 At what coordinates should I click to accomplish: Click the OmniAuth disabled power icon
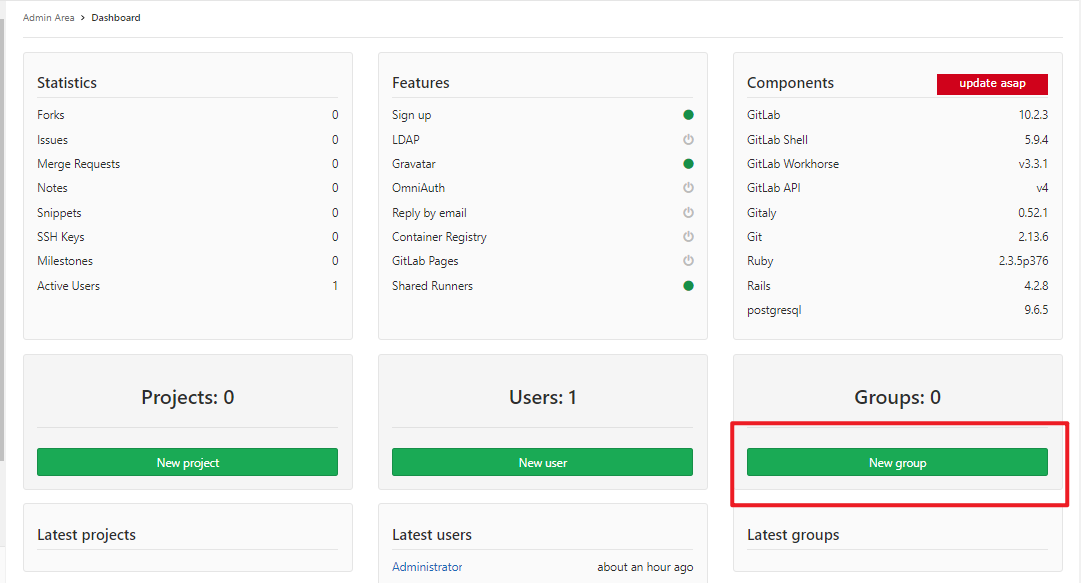click(688, 187)
